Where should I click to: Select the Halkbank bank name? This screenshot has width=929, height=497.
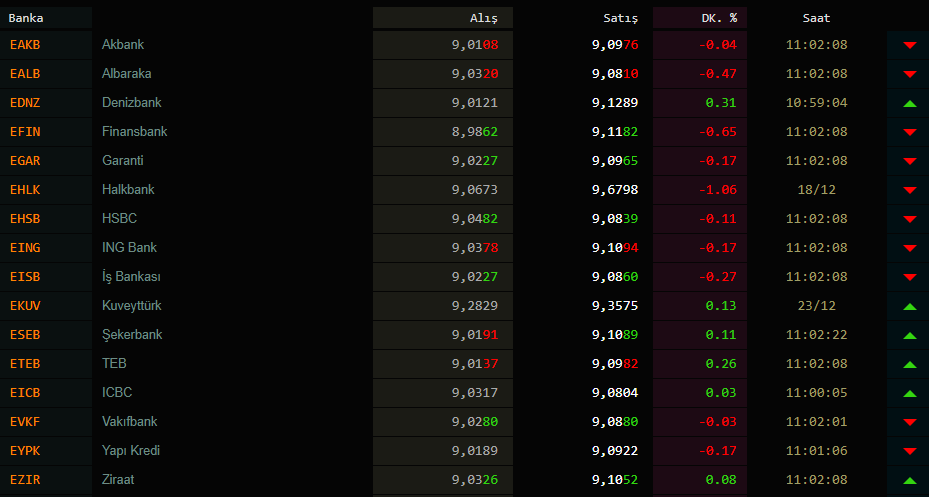click(128, 190)
